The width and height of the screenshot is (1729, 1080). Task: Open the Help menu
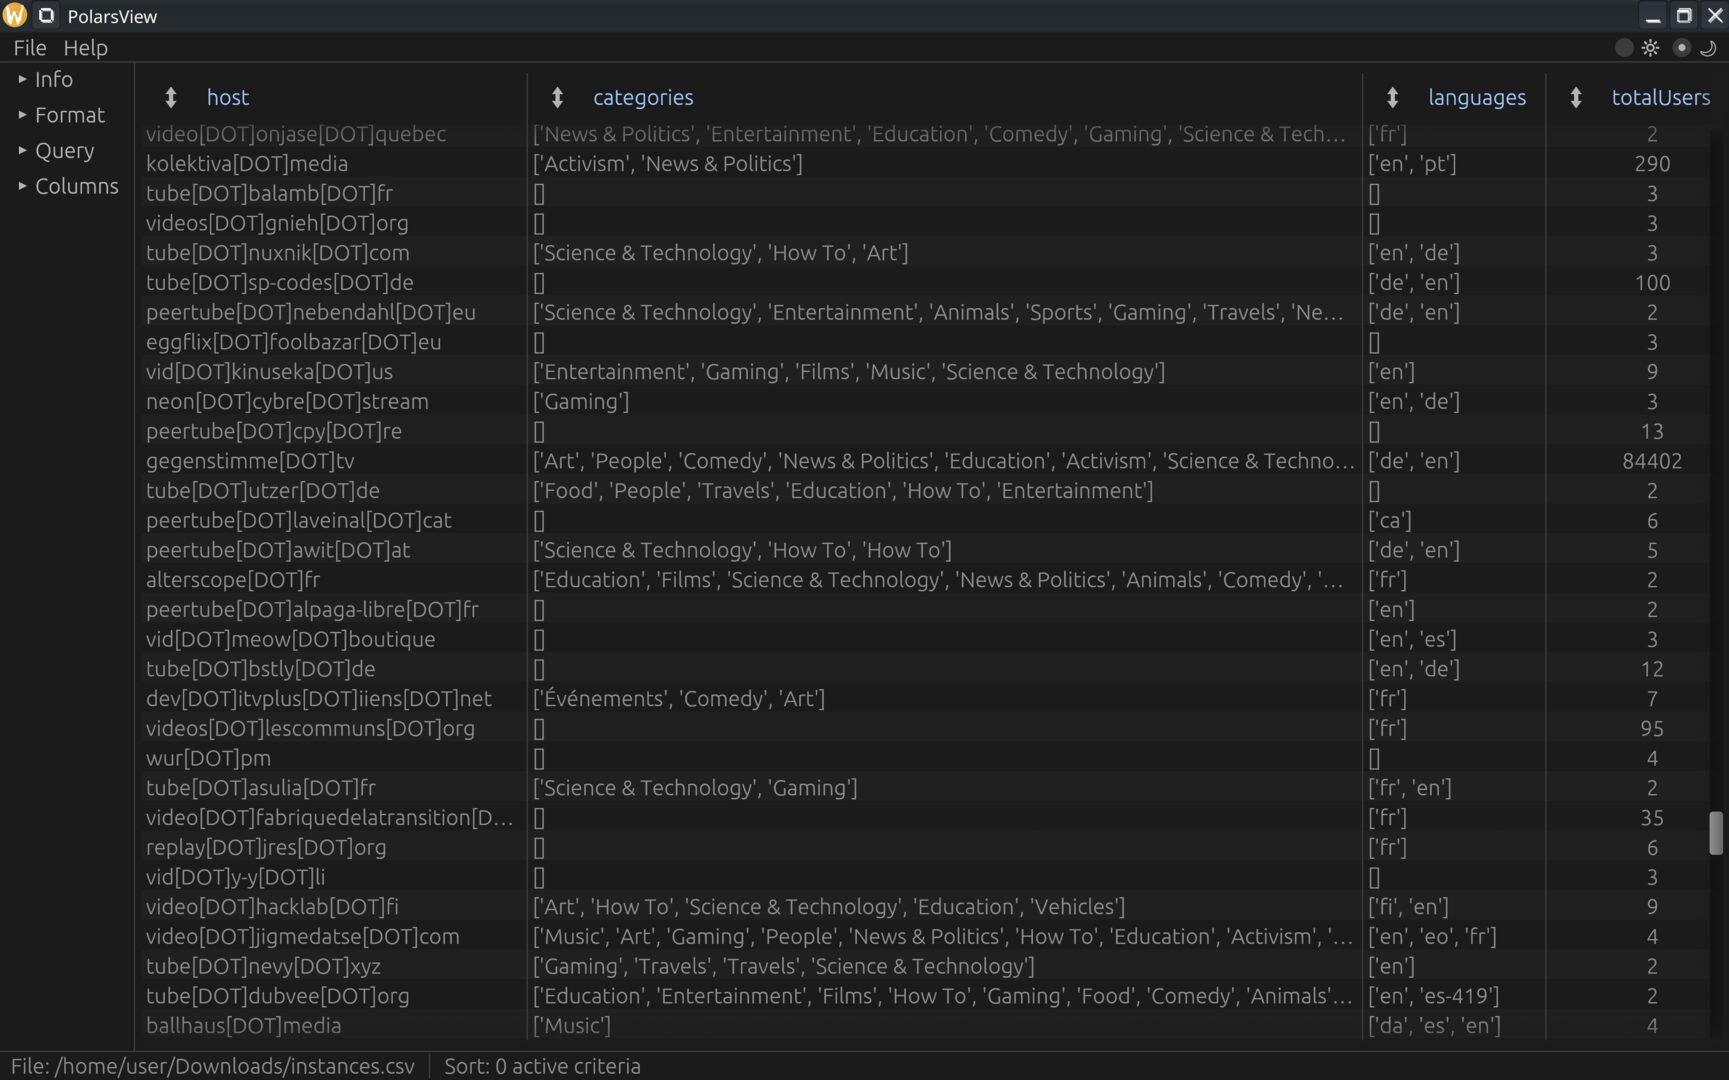click(85, 48)
